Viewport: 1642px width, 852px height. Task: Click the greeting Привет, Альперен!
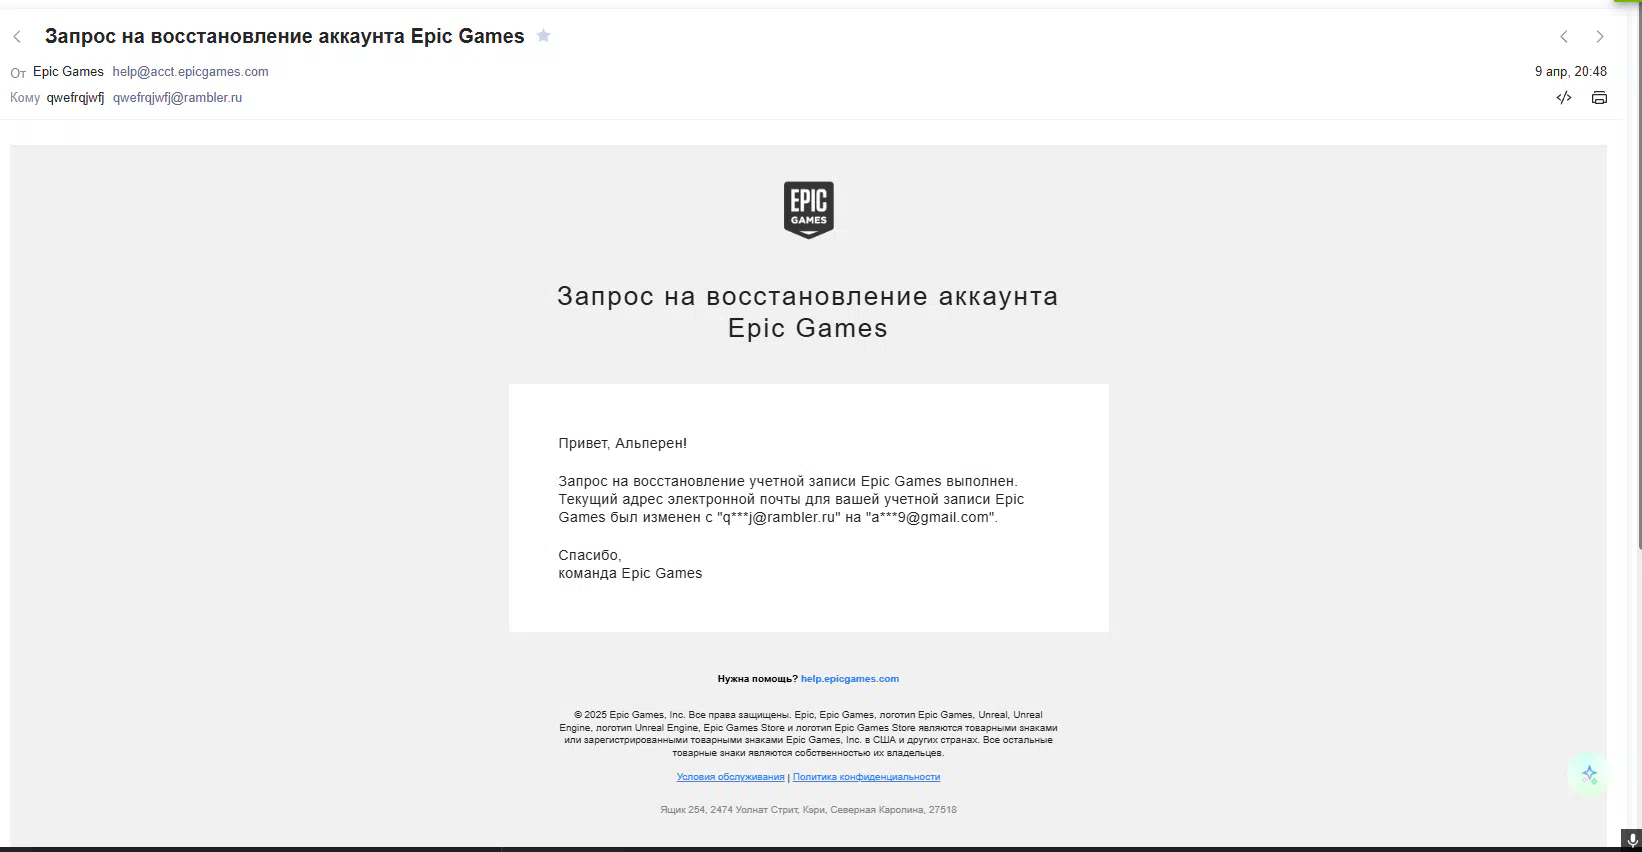[x=622, y=443]
